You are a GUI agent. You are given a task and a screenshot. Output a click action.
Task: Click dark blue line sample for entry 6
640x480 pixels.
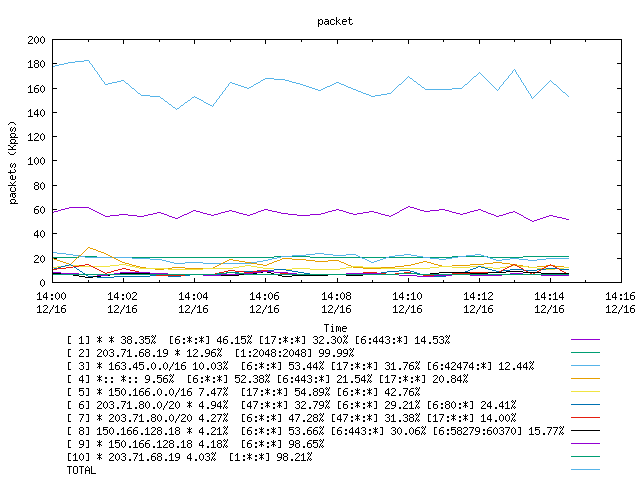[585, 405]
